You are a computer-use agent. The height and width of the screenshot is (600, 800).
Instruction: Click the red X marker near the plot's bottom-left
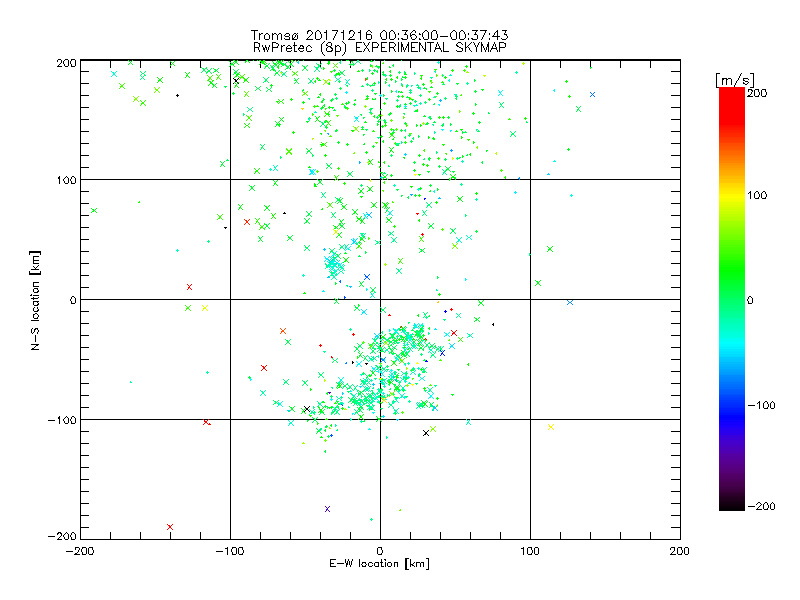[x=170, y=527]
